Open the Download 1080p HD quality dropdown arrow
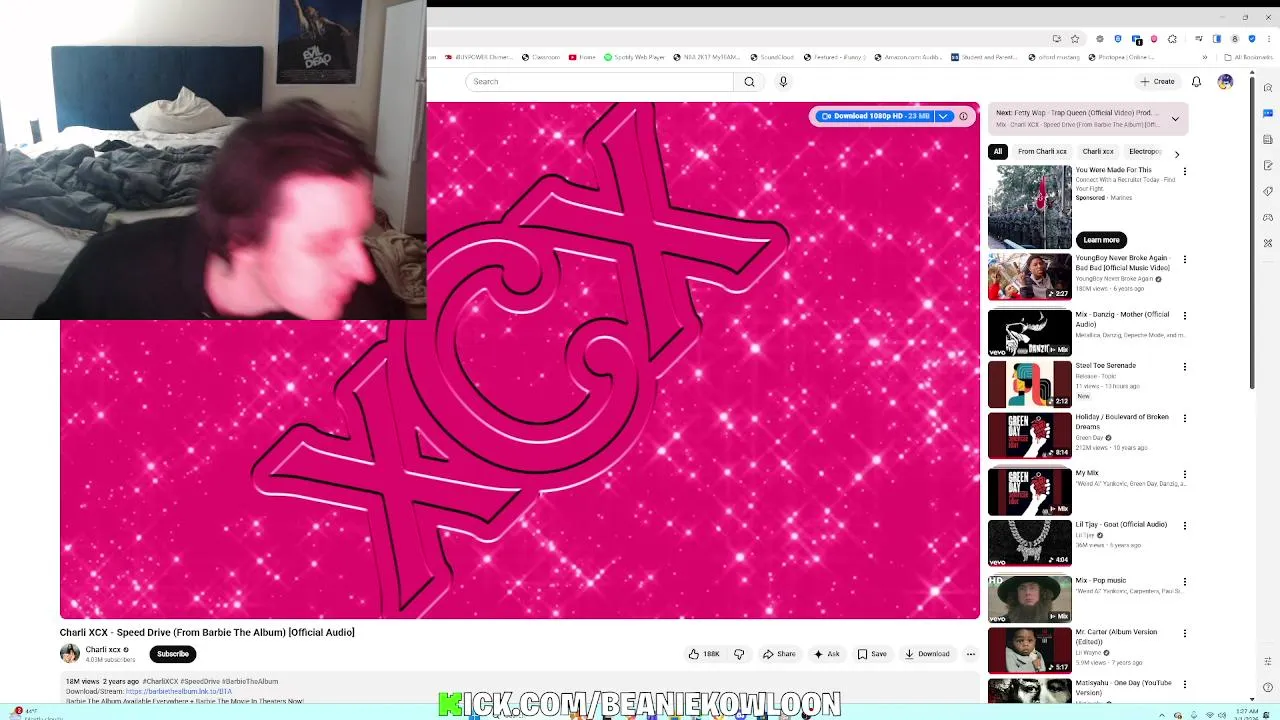1280x720 pixels. (942, 116)
